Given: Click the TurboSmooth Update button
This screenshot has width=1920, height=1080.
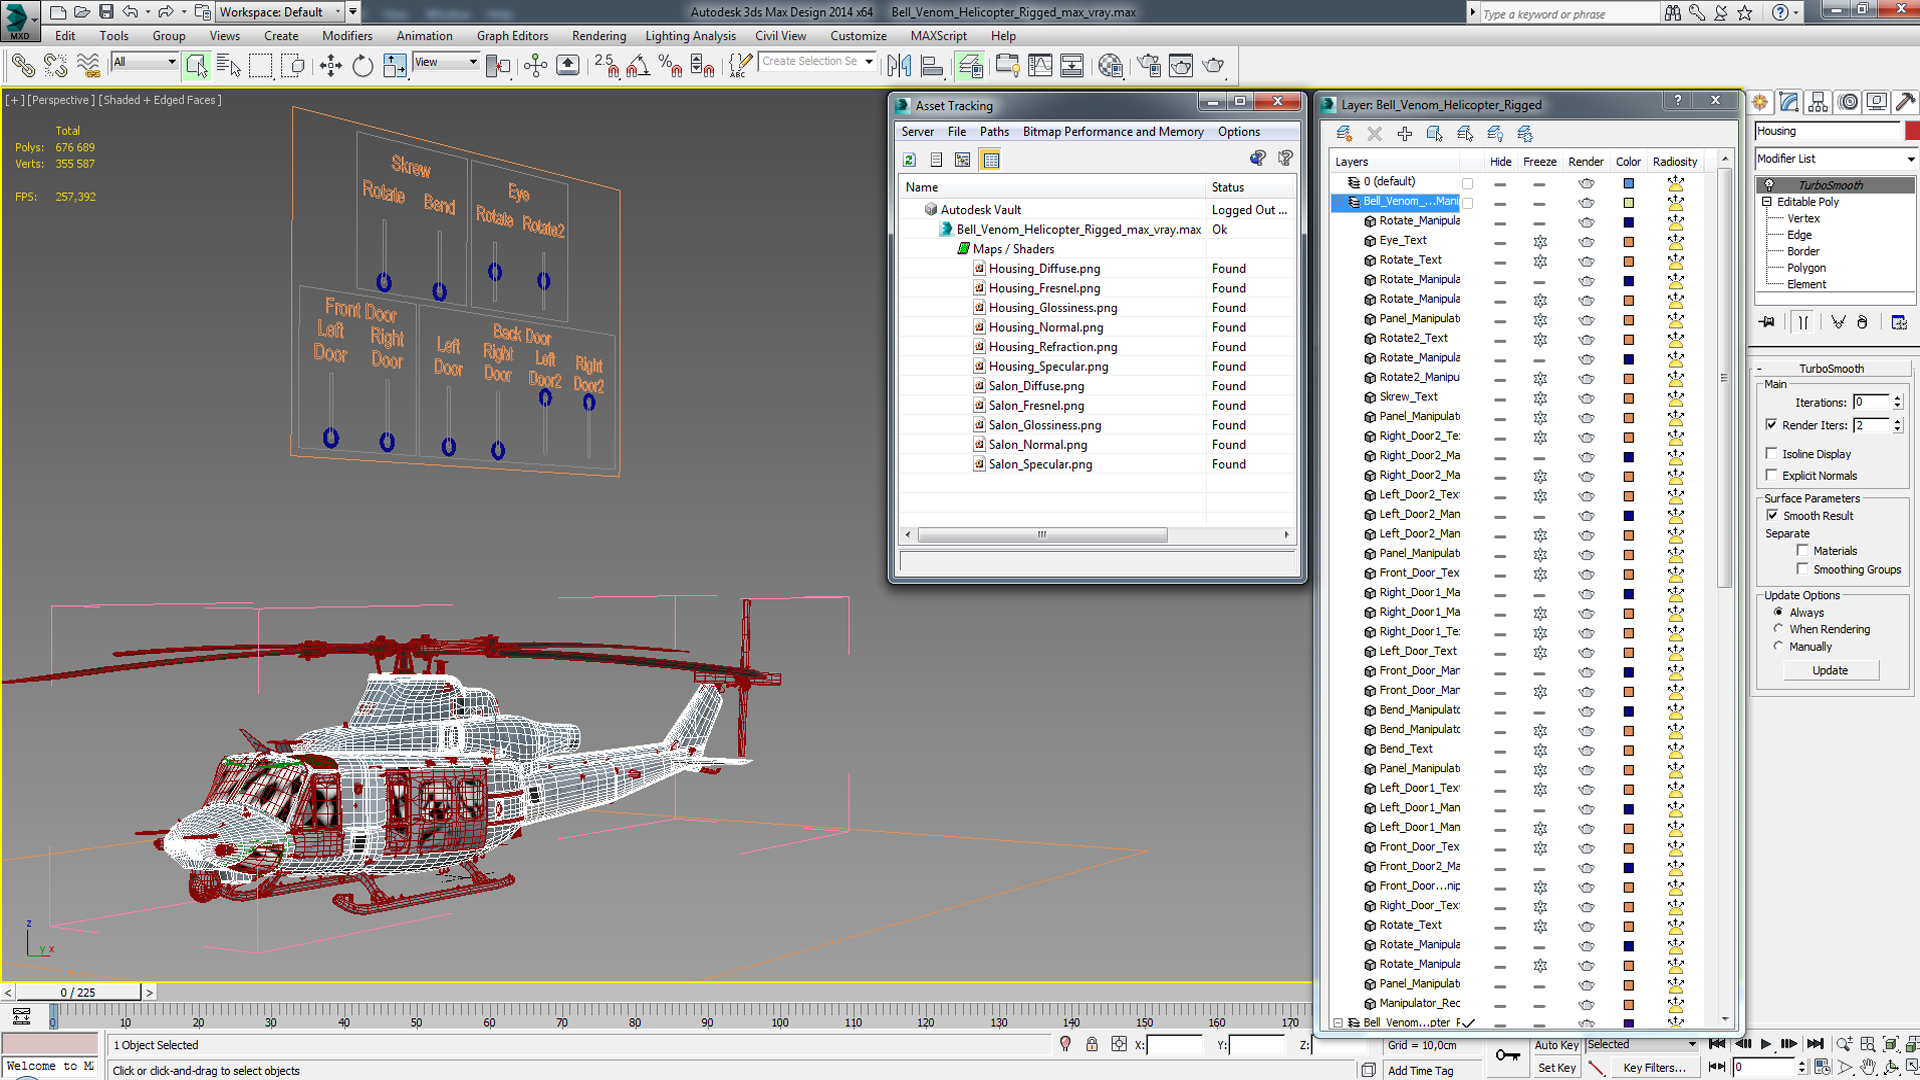Looking at the screenshot, I should tap(1830, 670).
